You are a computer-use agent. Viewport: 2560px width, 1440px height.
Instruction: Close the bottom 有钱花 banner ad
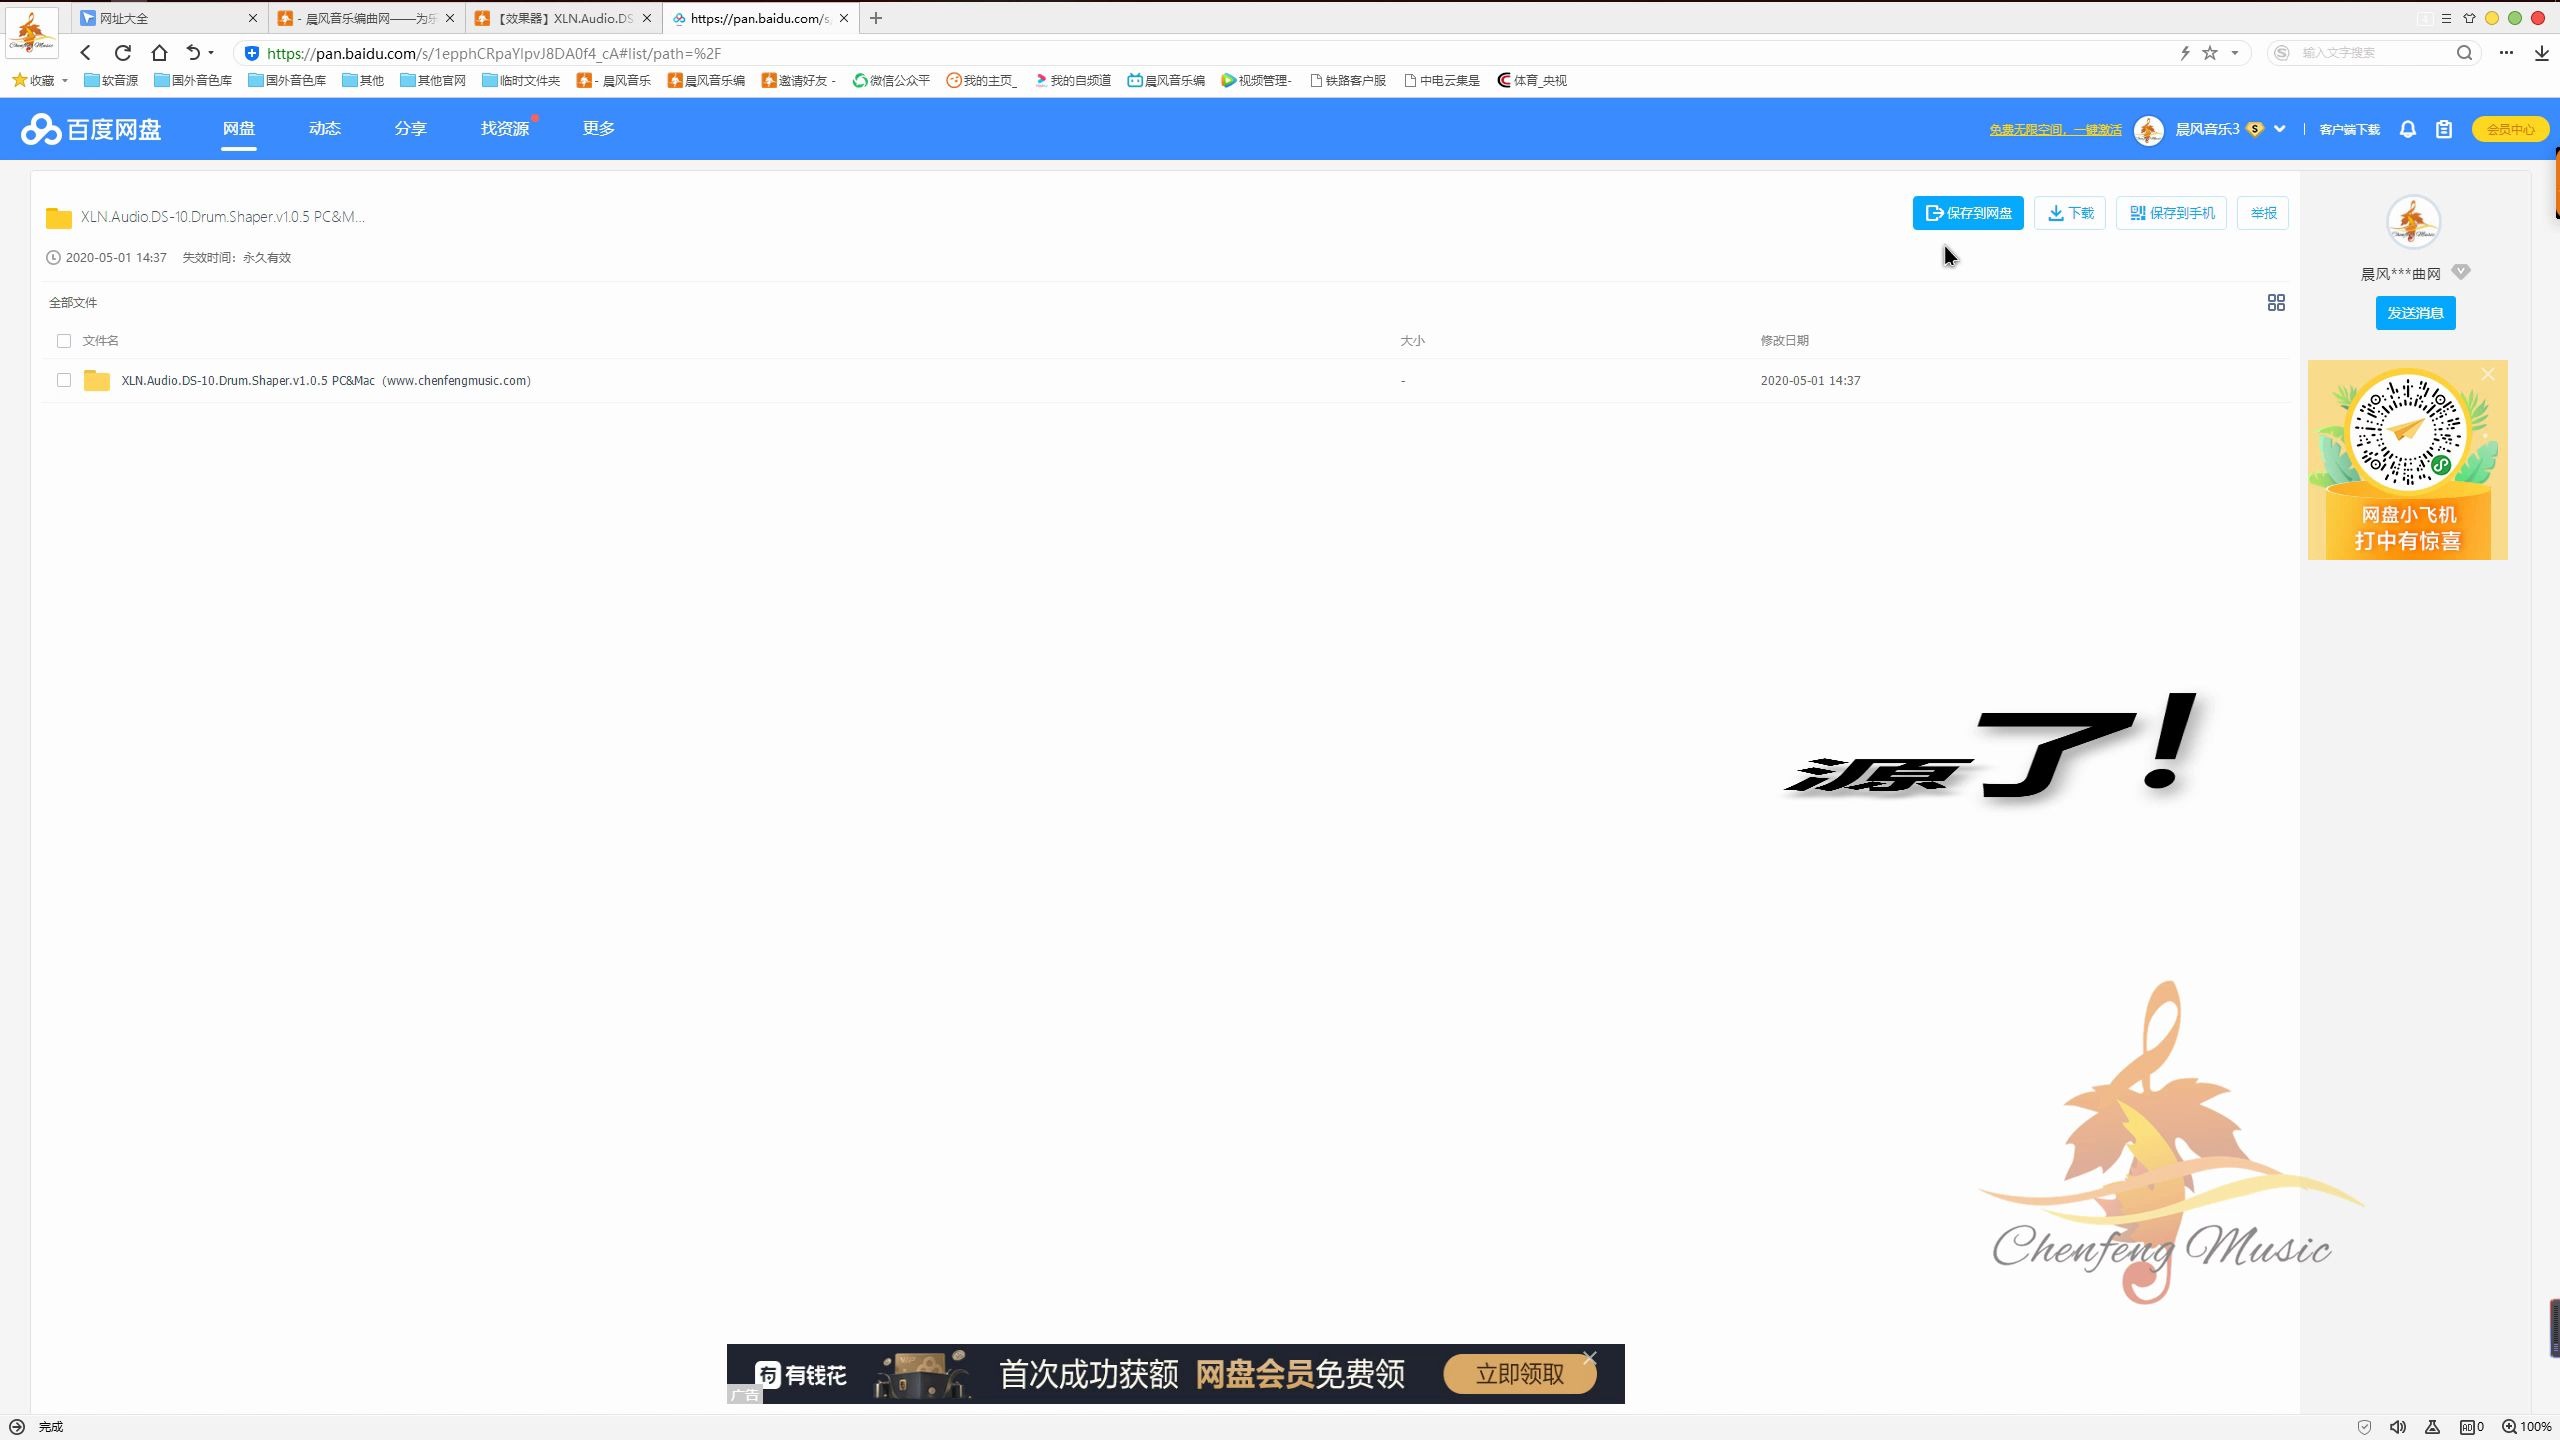pos(1590,1358)
